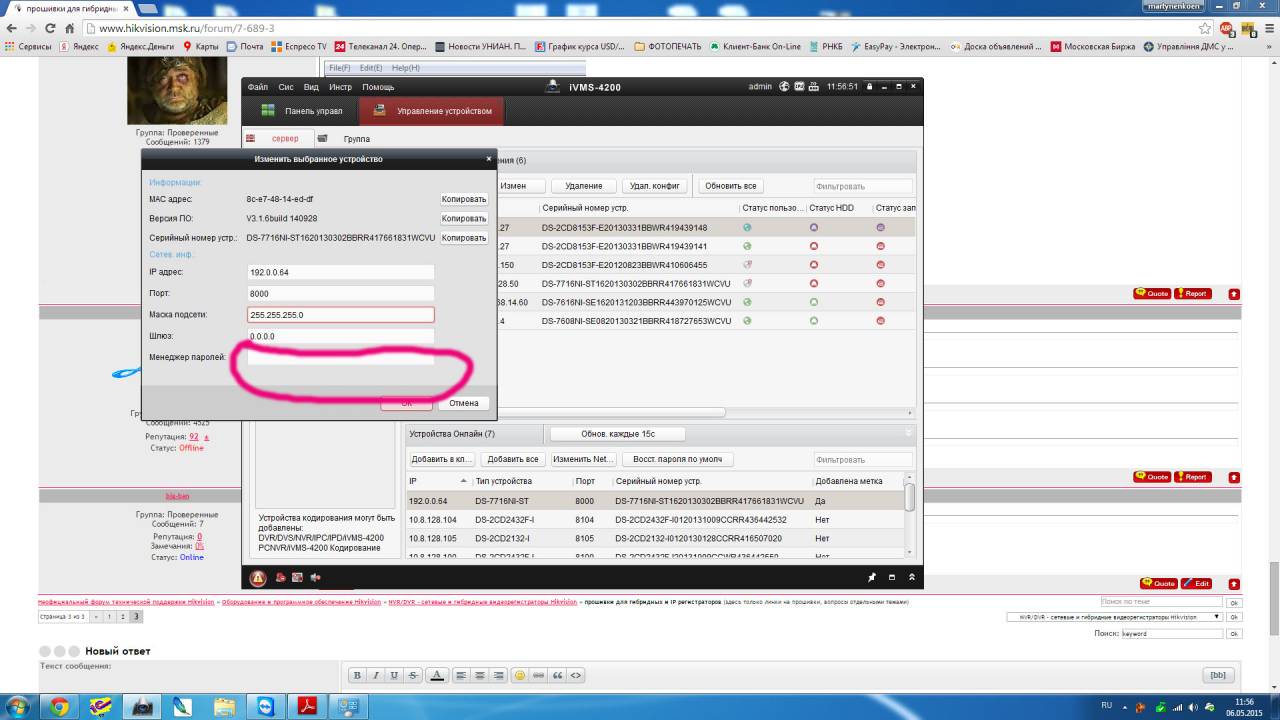This screenshot has width=1280, height=720.
Task: Open Adobe Reader from the taskbar
Action: pyautogui.click(x=305, y=707)
